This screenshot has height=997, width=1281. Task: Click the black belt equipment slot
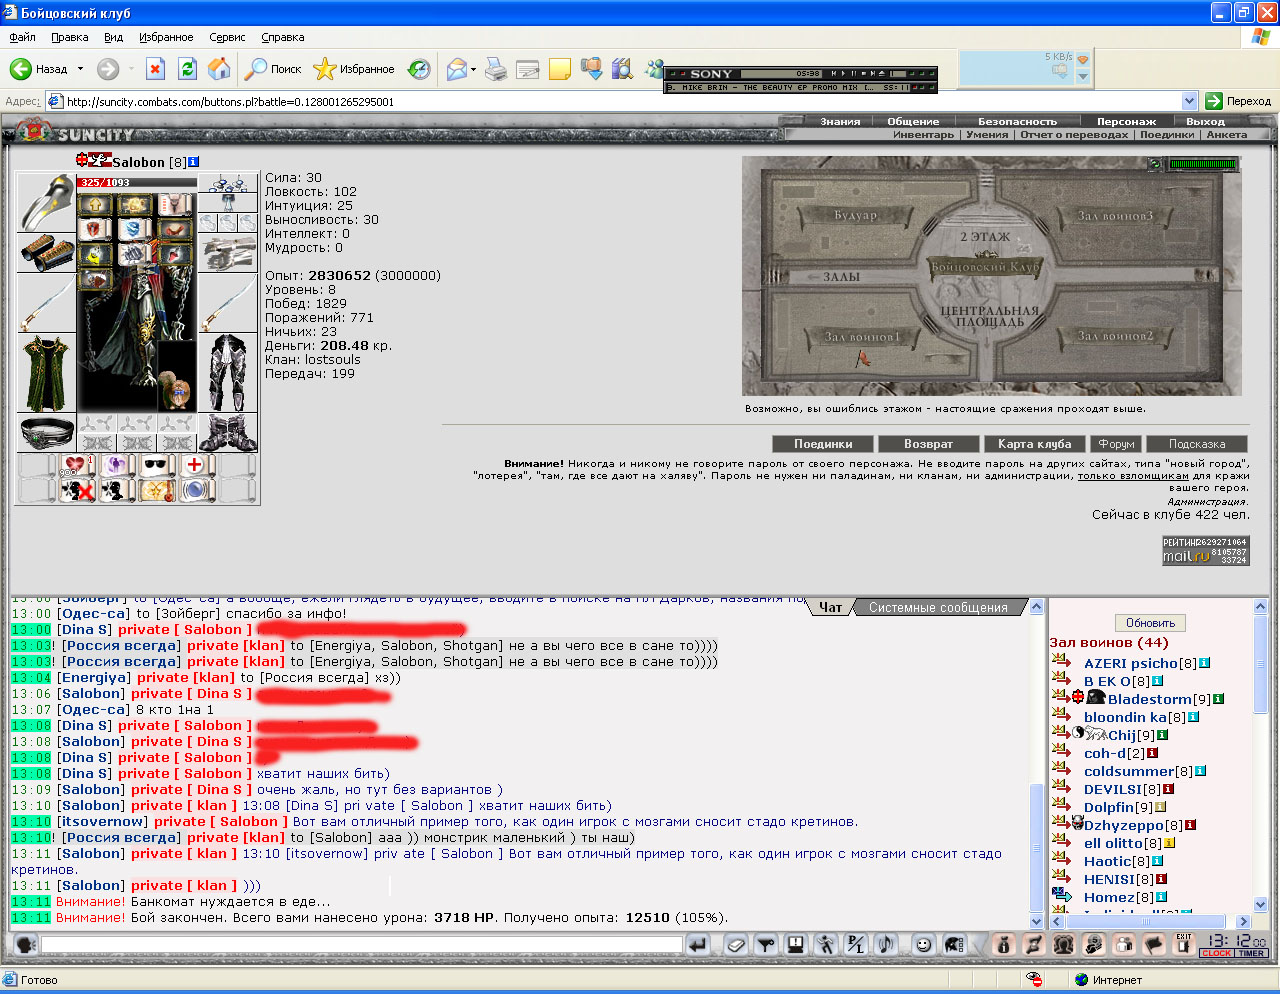tap(46, 433)
